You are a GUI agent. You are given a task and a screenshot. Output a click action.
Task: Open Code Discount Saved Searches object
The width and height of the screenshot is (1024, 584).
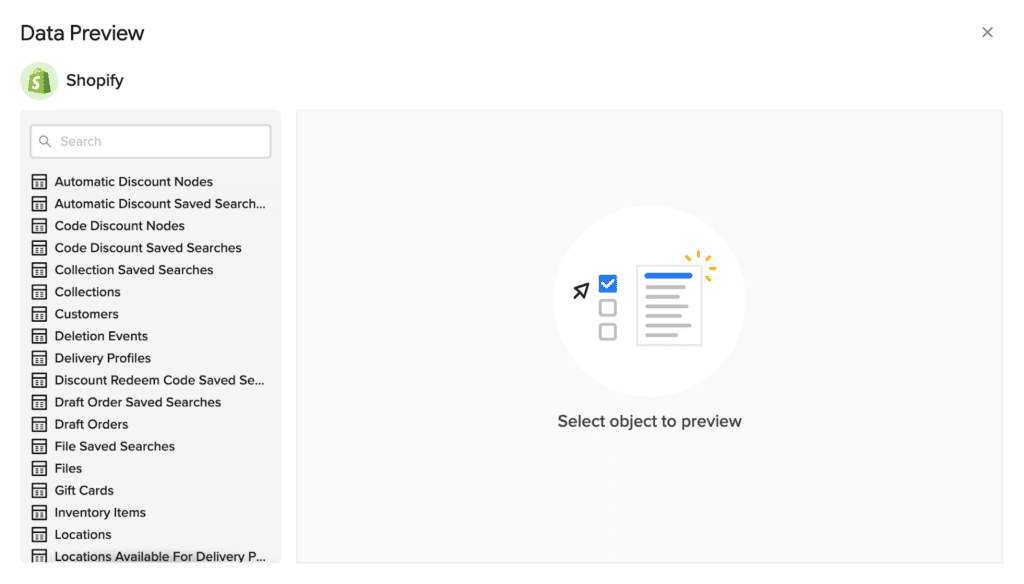(x=148, y=248)
